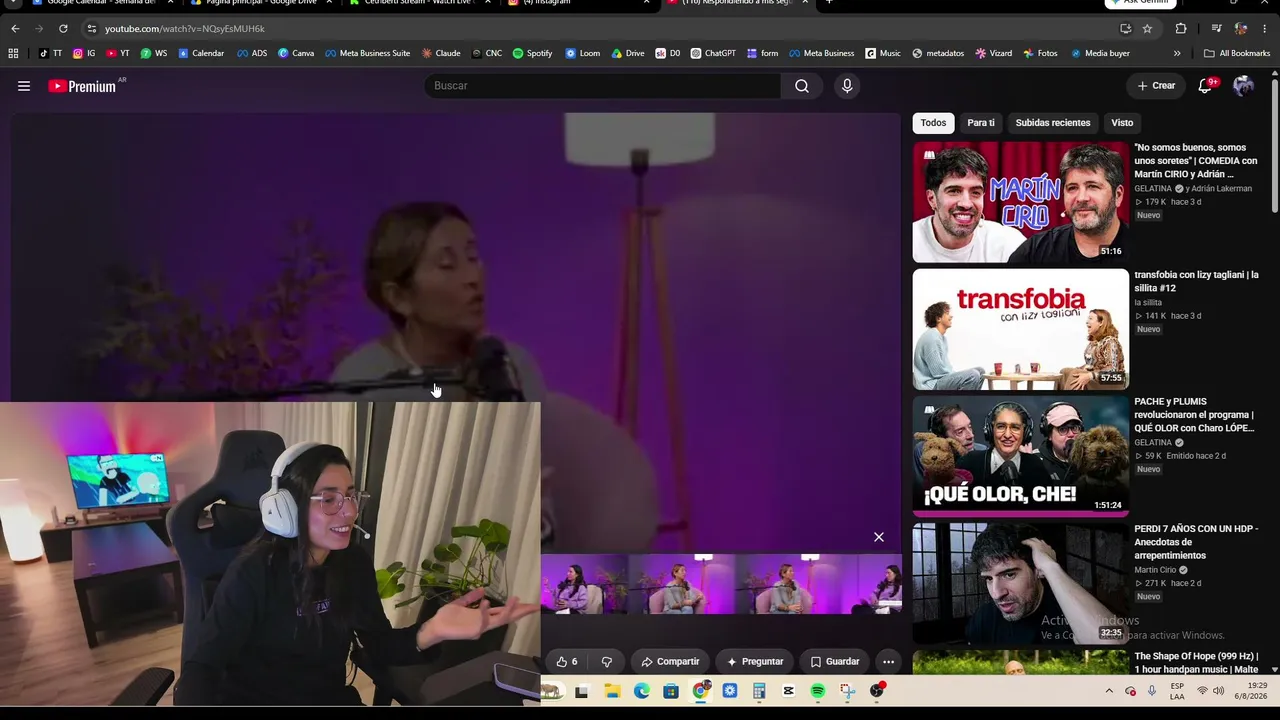Open the IG Instagram bookmark
Viewport: 1280px width, 720px height.
coord(84,53)
